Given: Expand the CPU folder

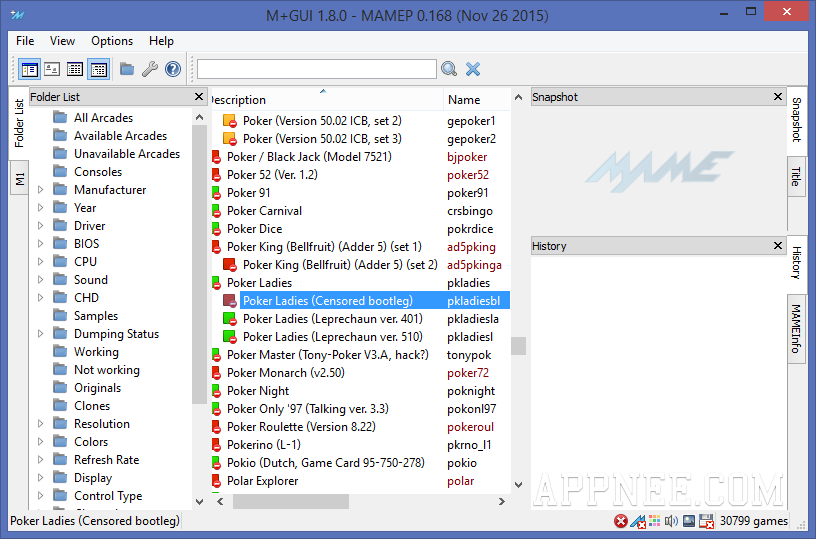Looking at the screenshot, I should pyautogui.click(x=40, y=262).
